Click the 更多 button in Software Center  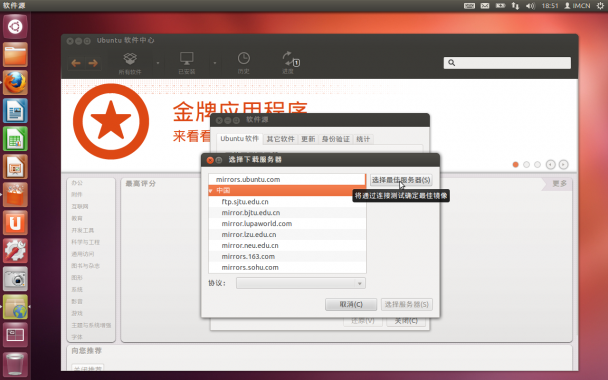tap(559, 183)
